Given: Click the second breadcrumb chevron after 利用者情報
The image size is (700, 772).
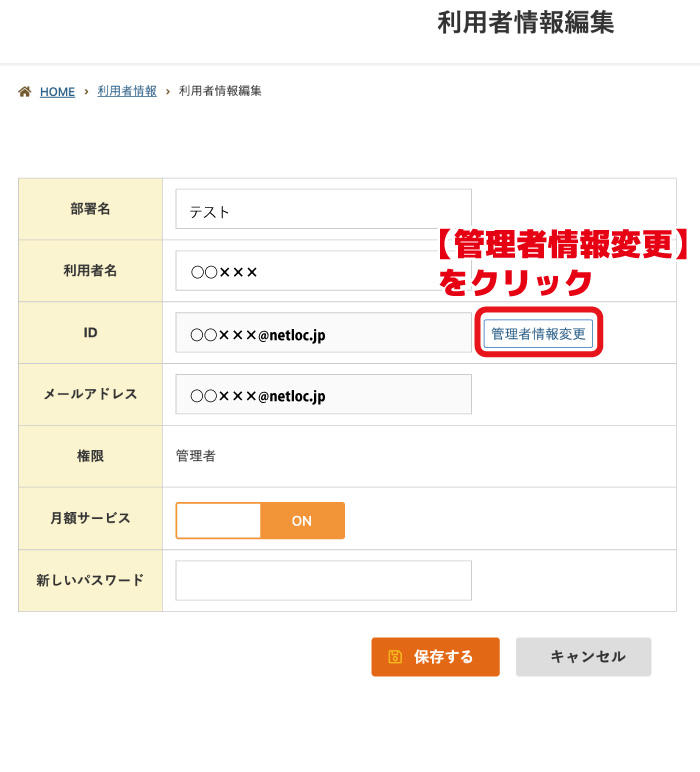Looking at the screenshot, I should 168,92.
